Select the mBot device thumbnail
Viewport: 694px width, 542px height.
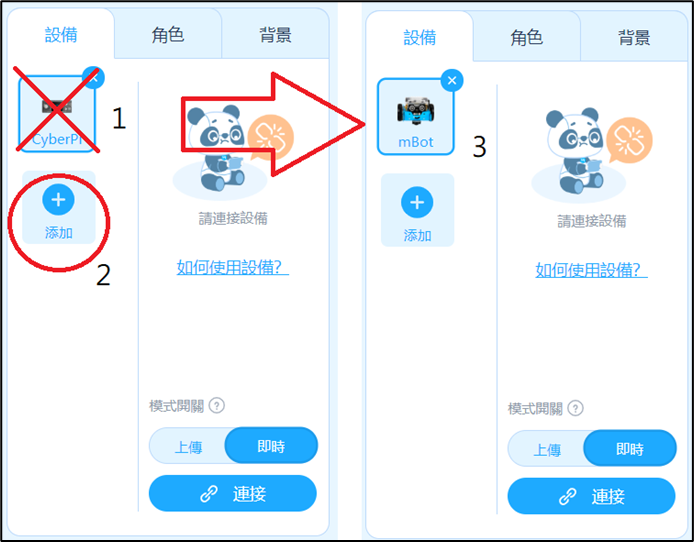pos(416,117)
